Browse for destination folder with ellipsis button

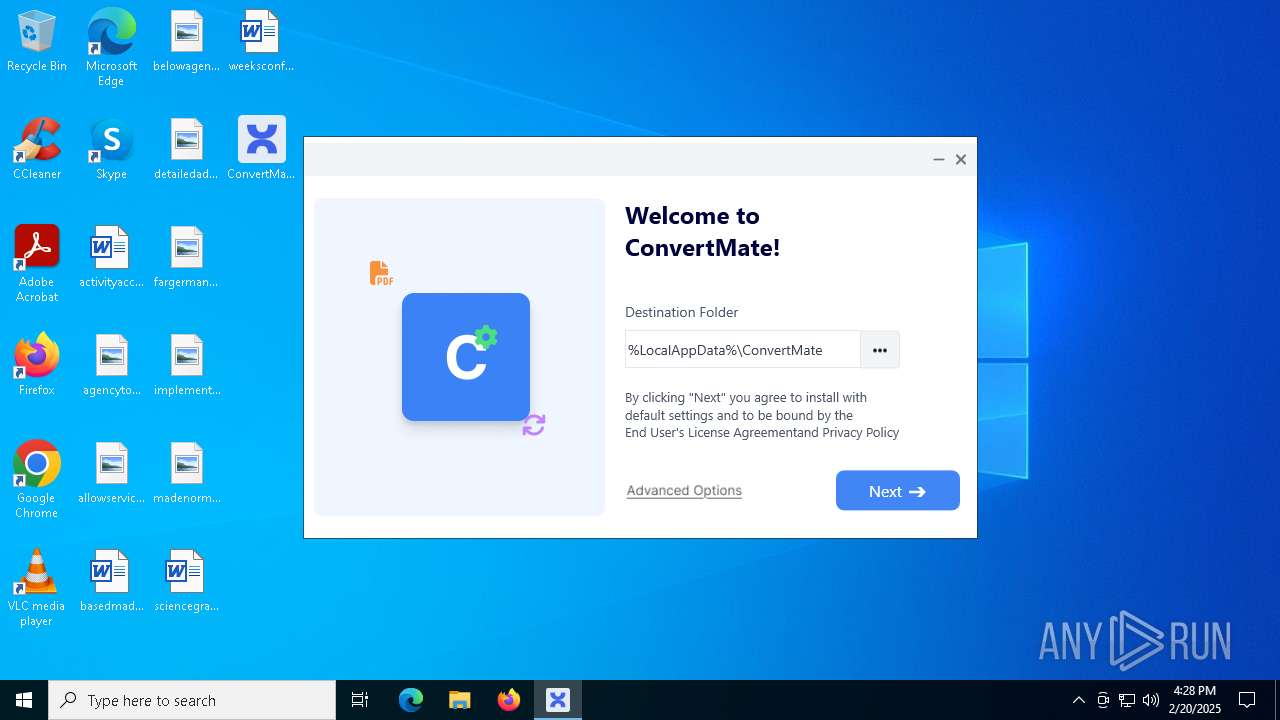click(x=879, y=350)
